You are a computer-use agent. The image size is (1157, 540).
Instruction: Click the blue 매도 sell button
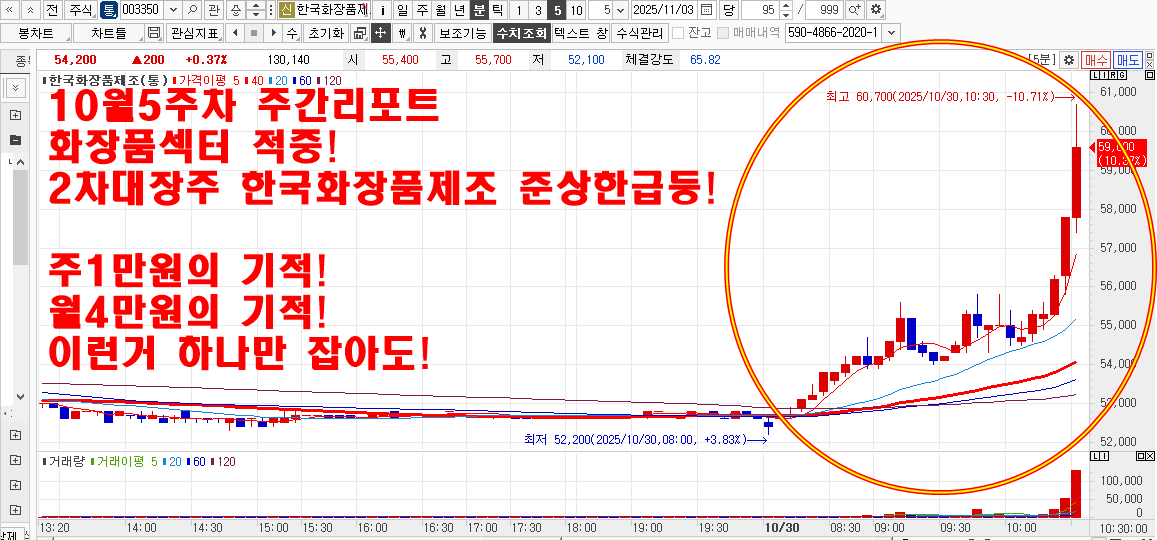pos(1126,60)
